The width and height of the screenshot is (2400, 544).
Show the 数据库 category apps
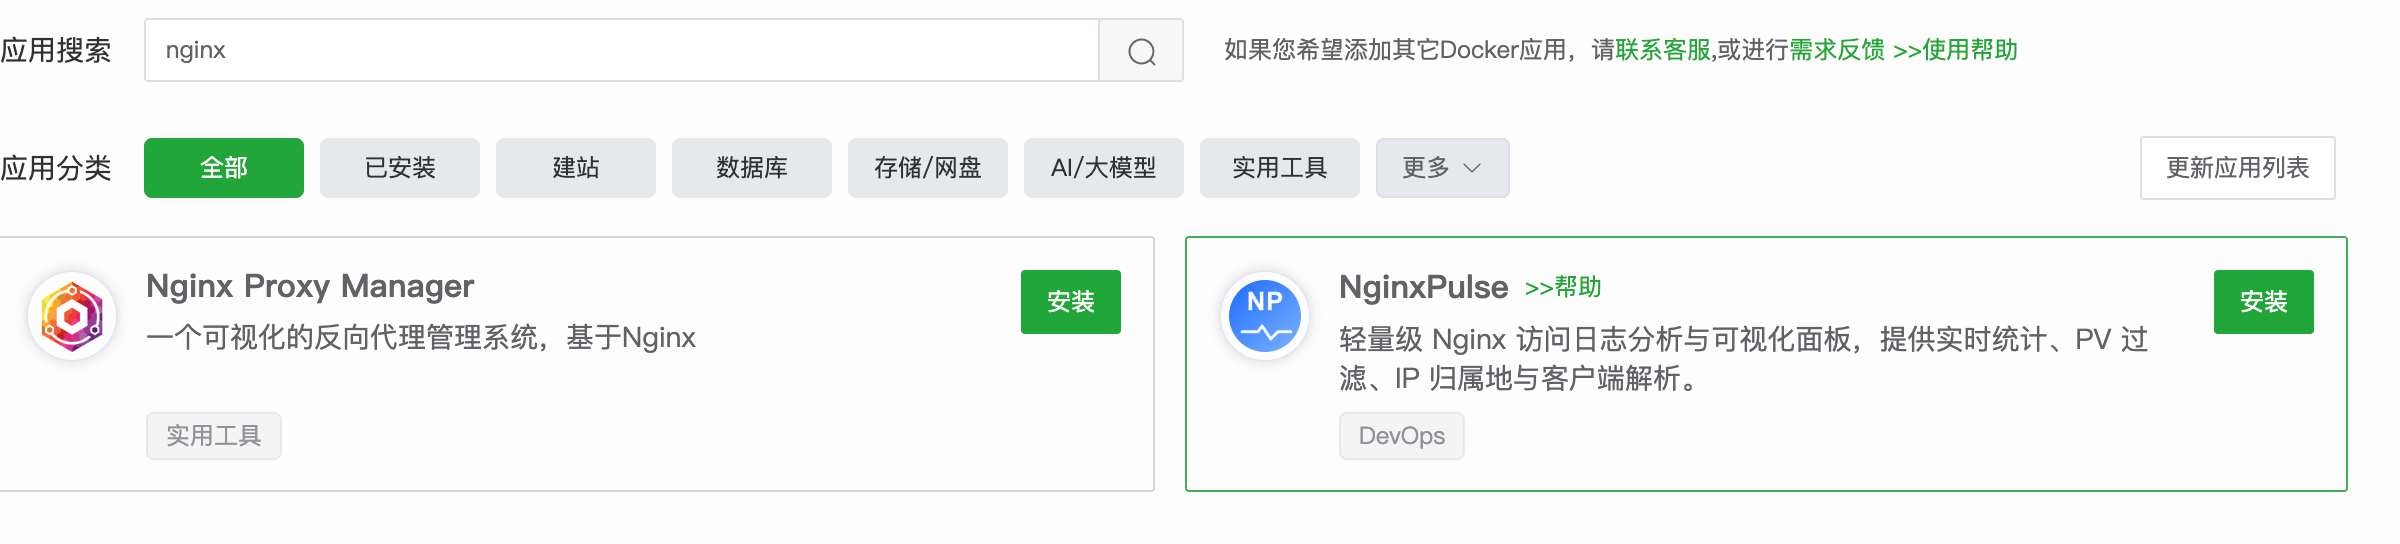point(752,168)
